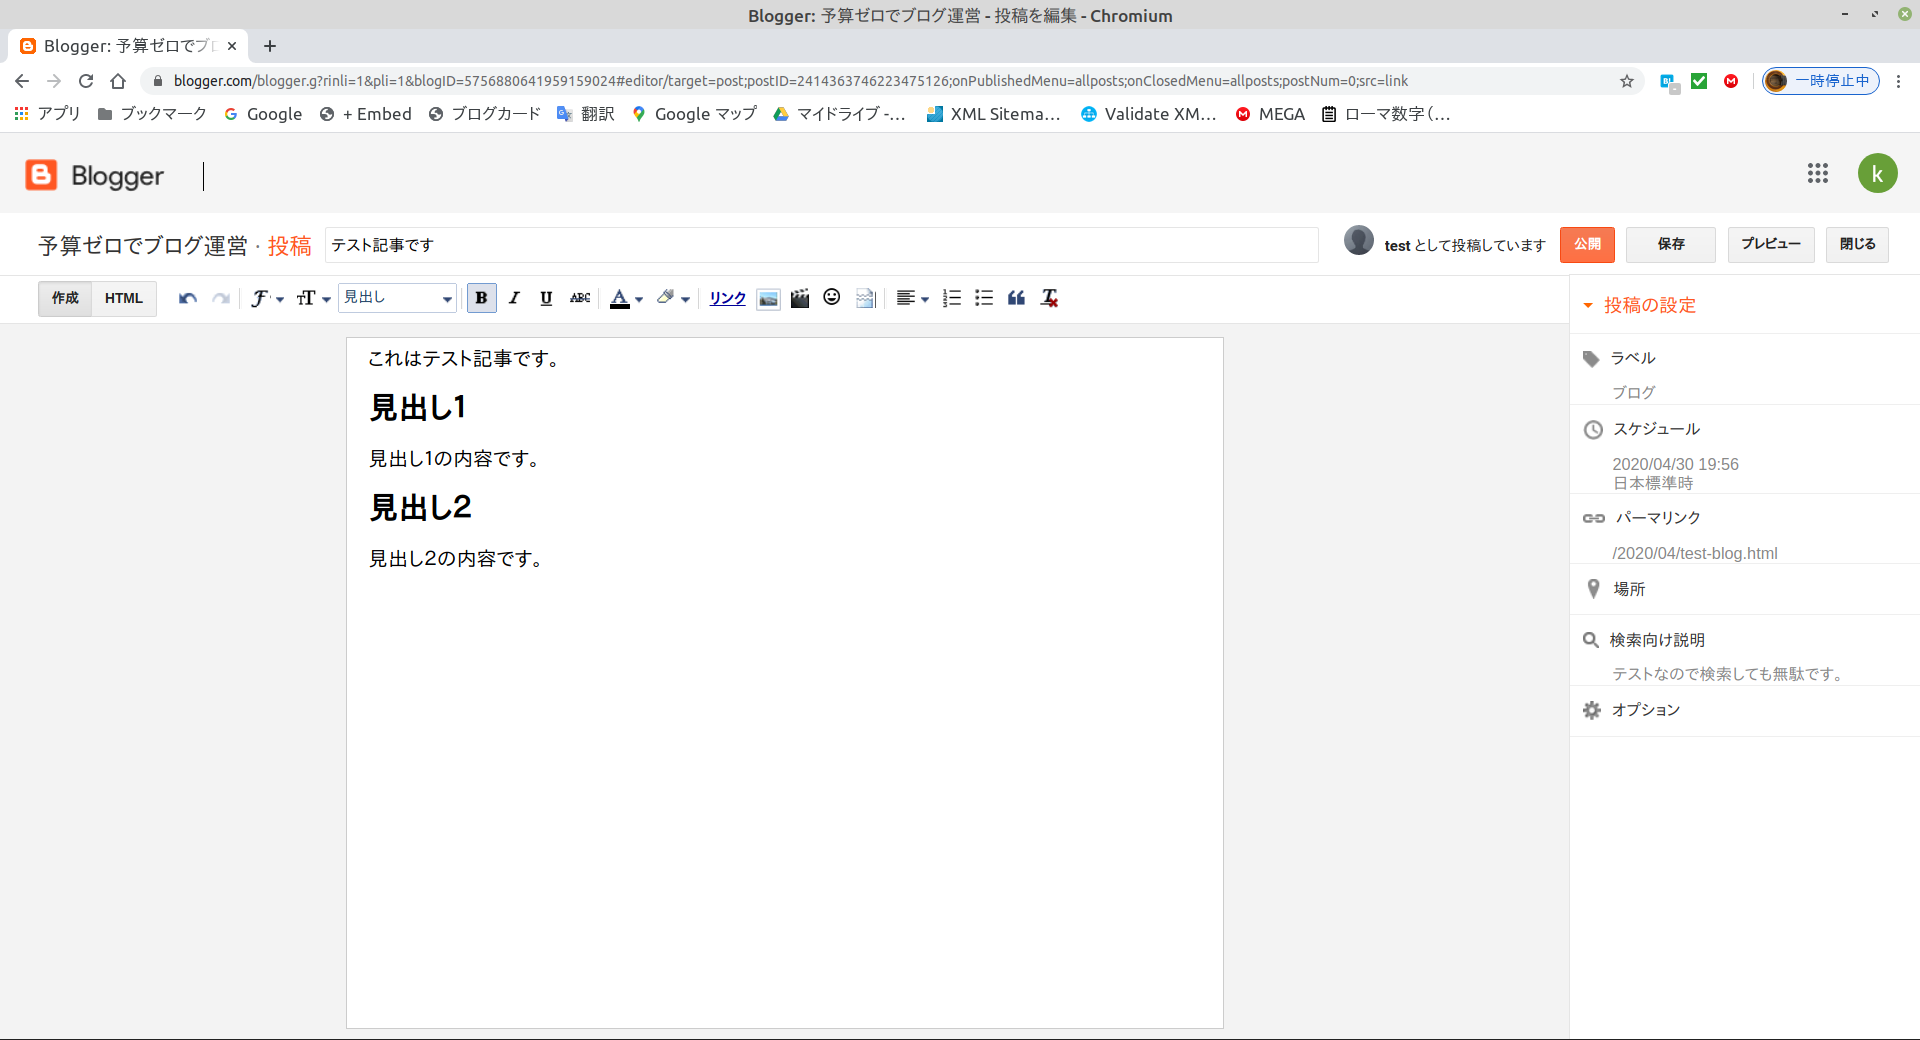Create a numbered list
Screen dimensions: 1920x1040
click(952, 298)
